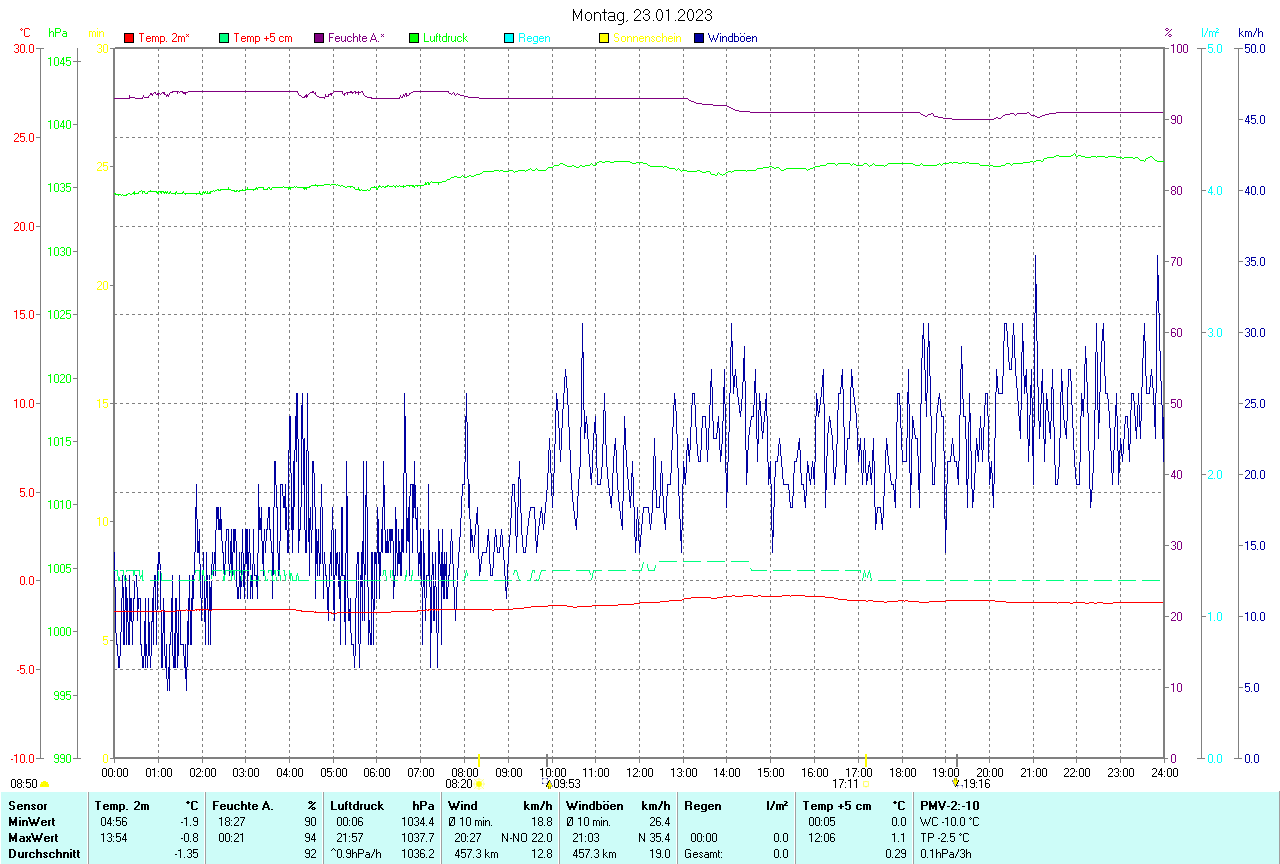Click the l/m² axis unit label
Image resolution: width=1280 pixels, height=864 pixels.
click(1211, 33)
